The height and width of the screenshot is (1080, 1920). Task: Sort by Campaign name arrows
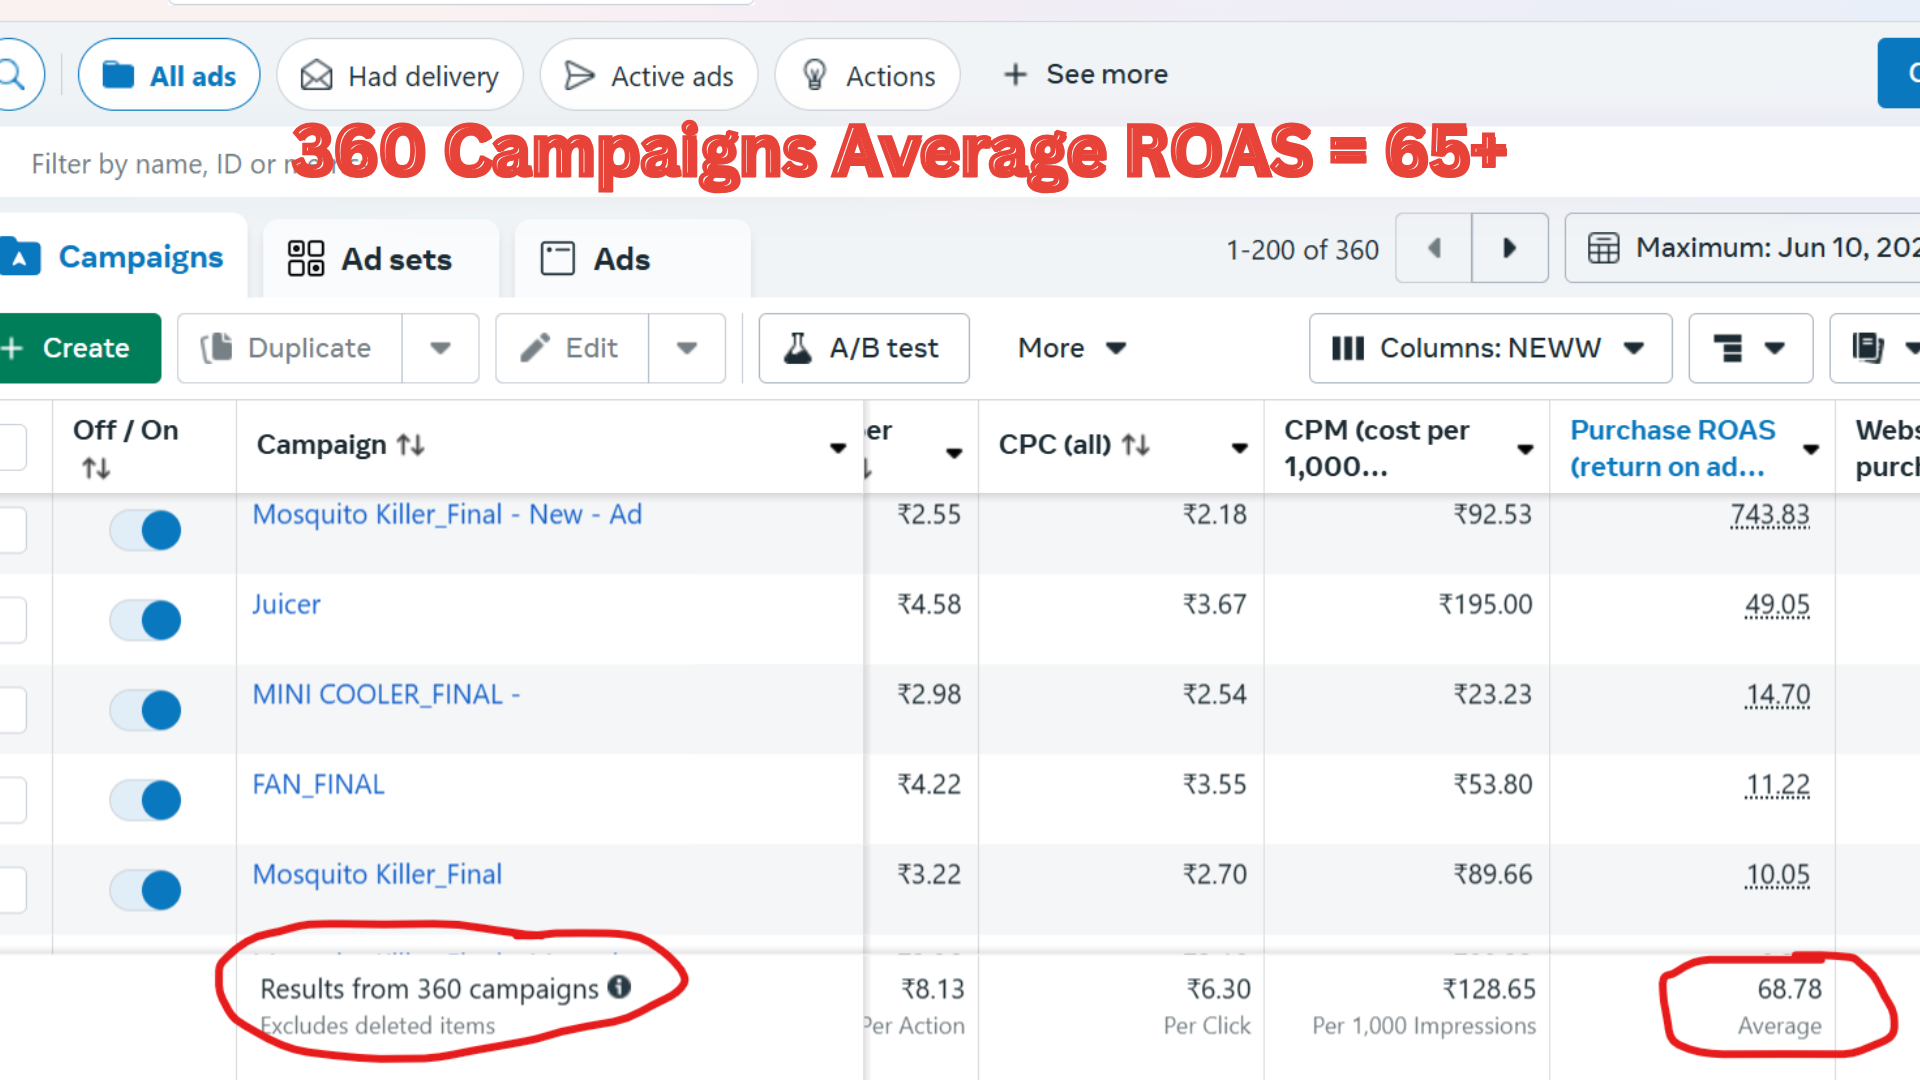(x=411, y=444)
